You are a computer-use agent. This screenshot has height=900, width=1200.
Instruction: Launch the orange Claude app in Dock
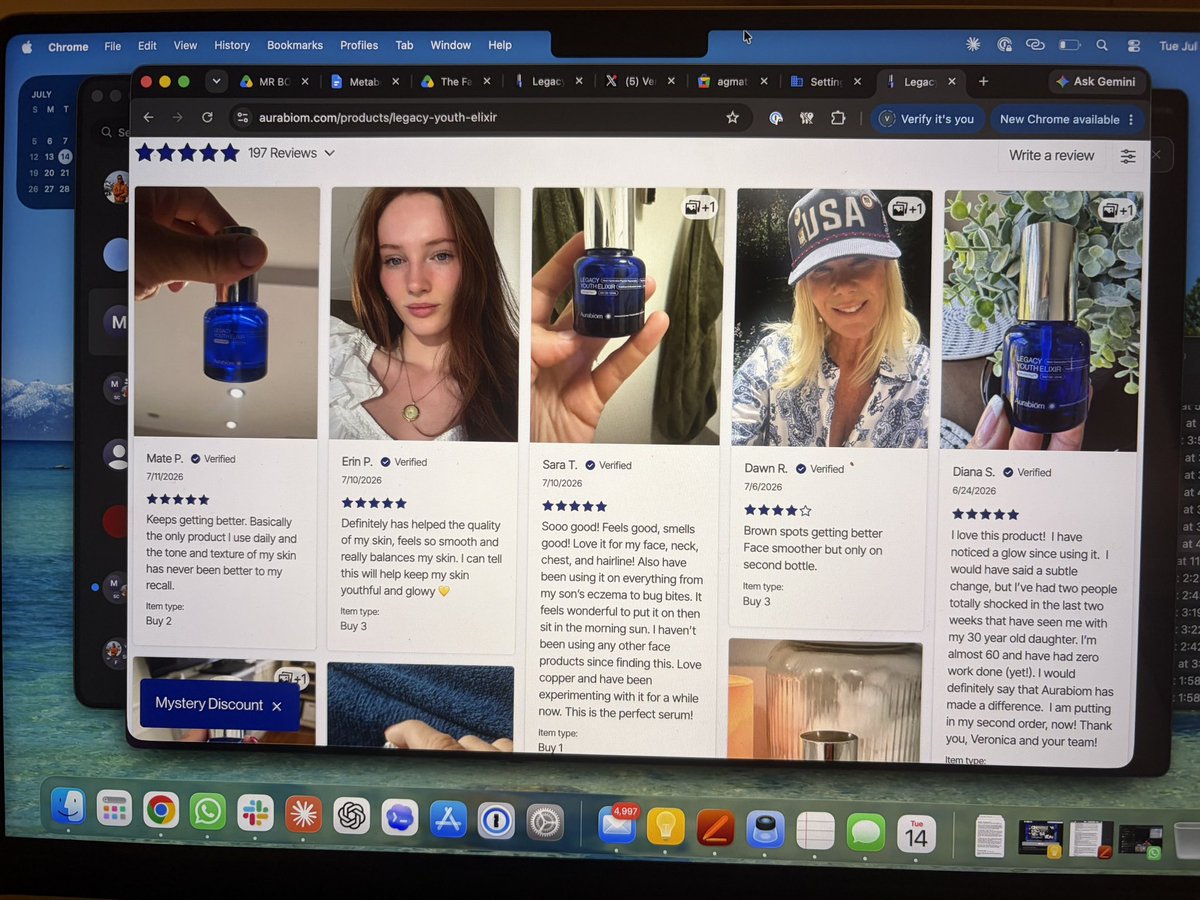point(303,814)
